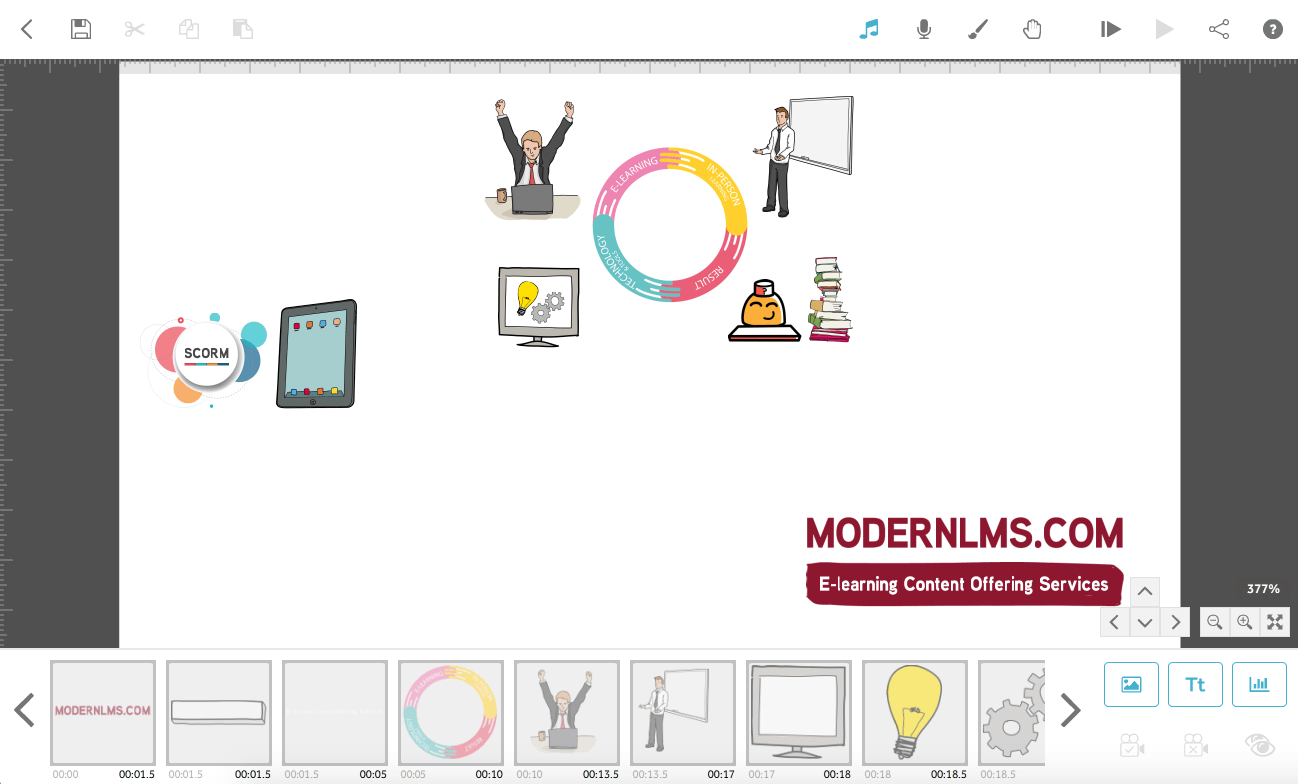Add new text with the Tt button
Viewport: 1298px width, 784px height.
1195,685
